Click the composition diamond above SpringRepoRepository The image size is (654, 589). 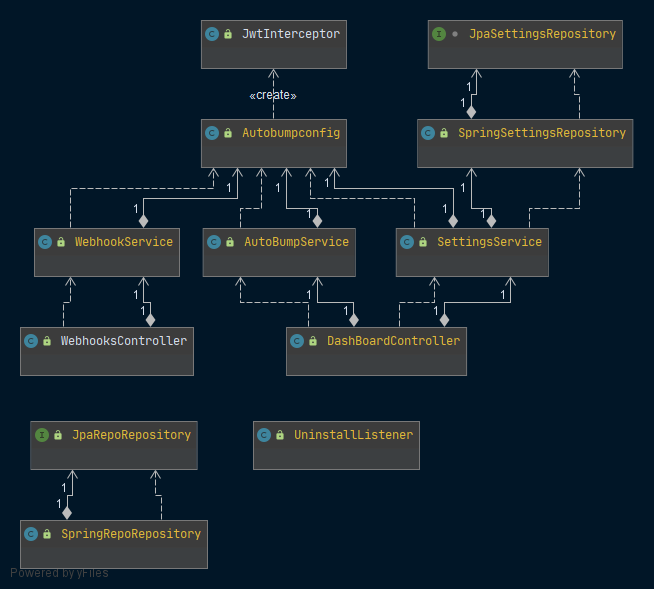(x=67, y=513)
